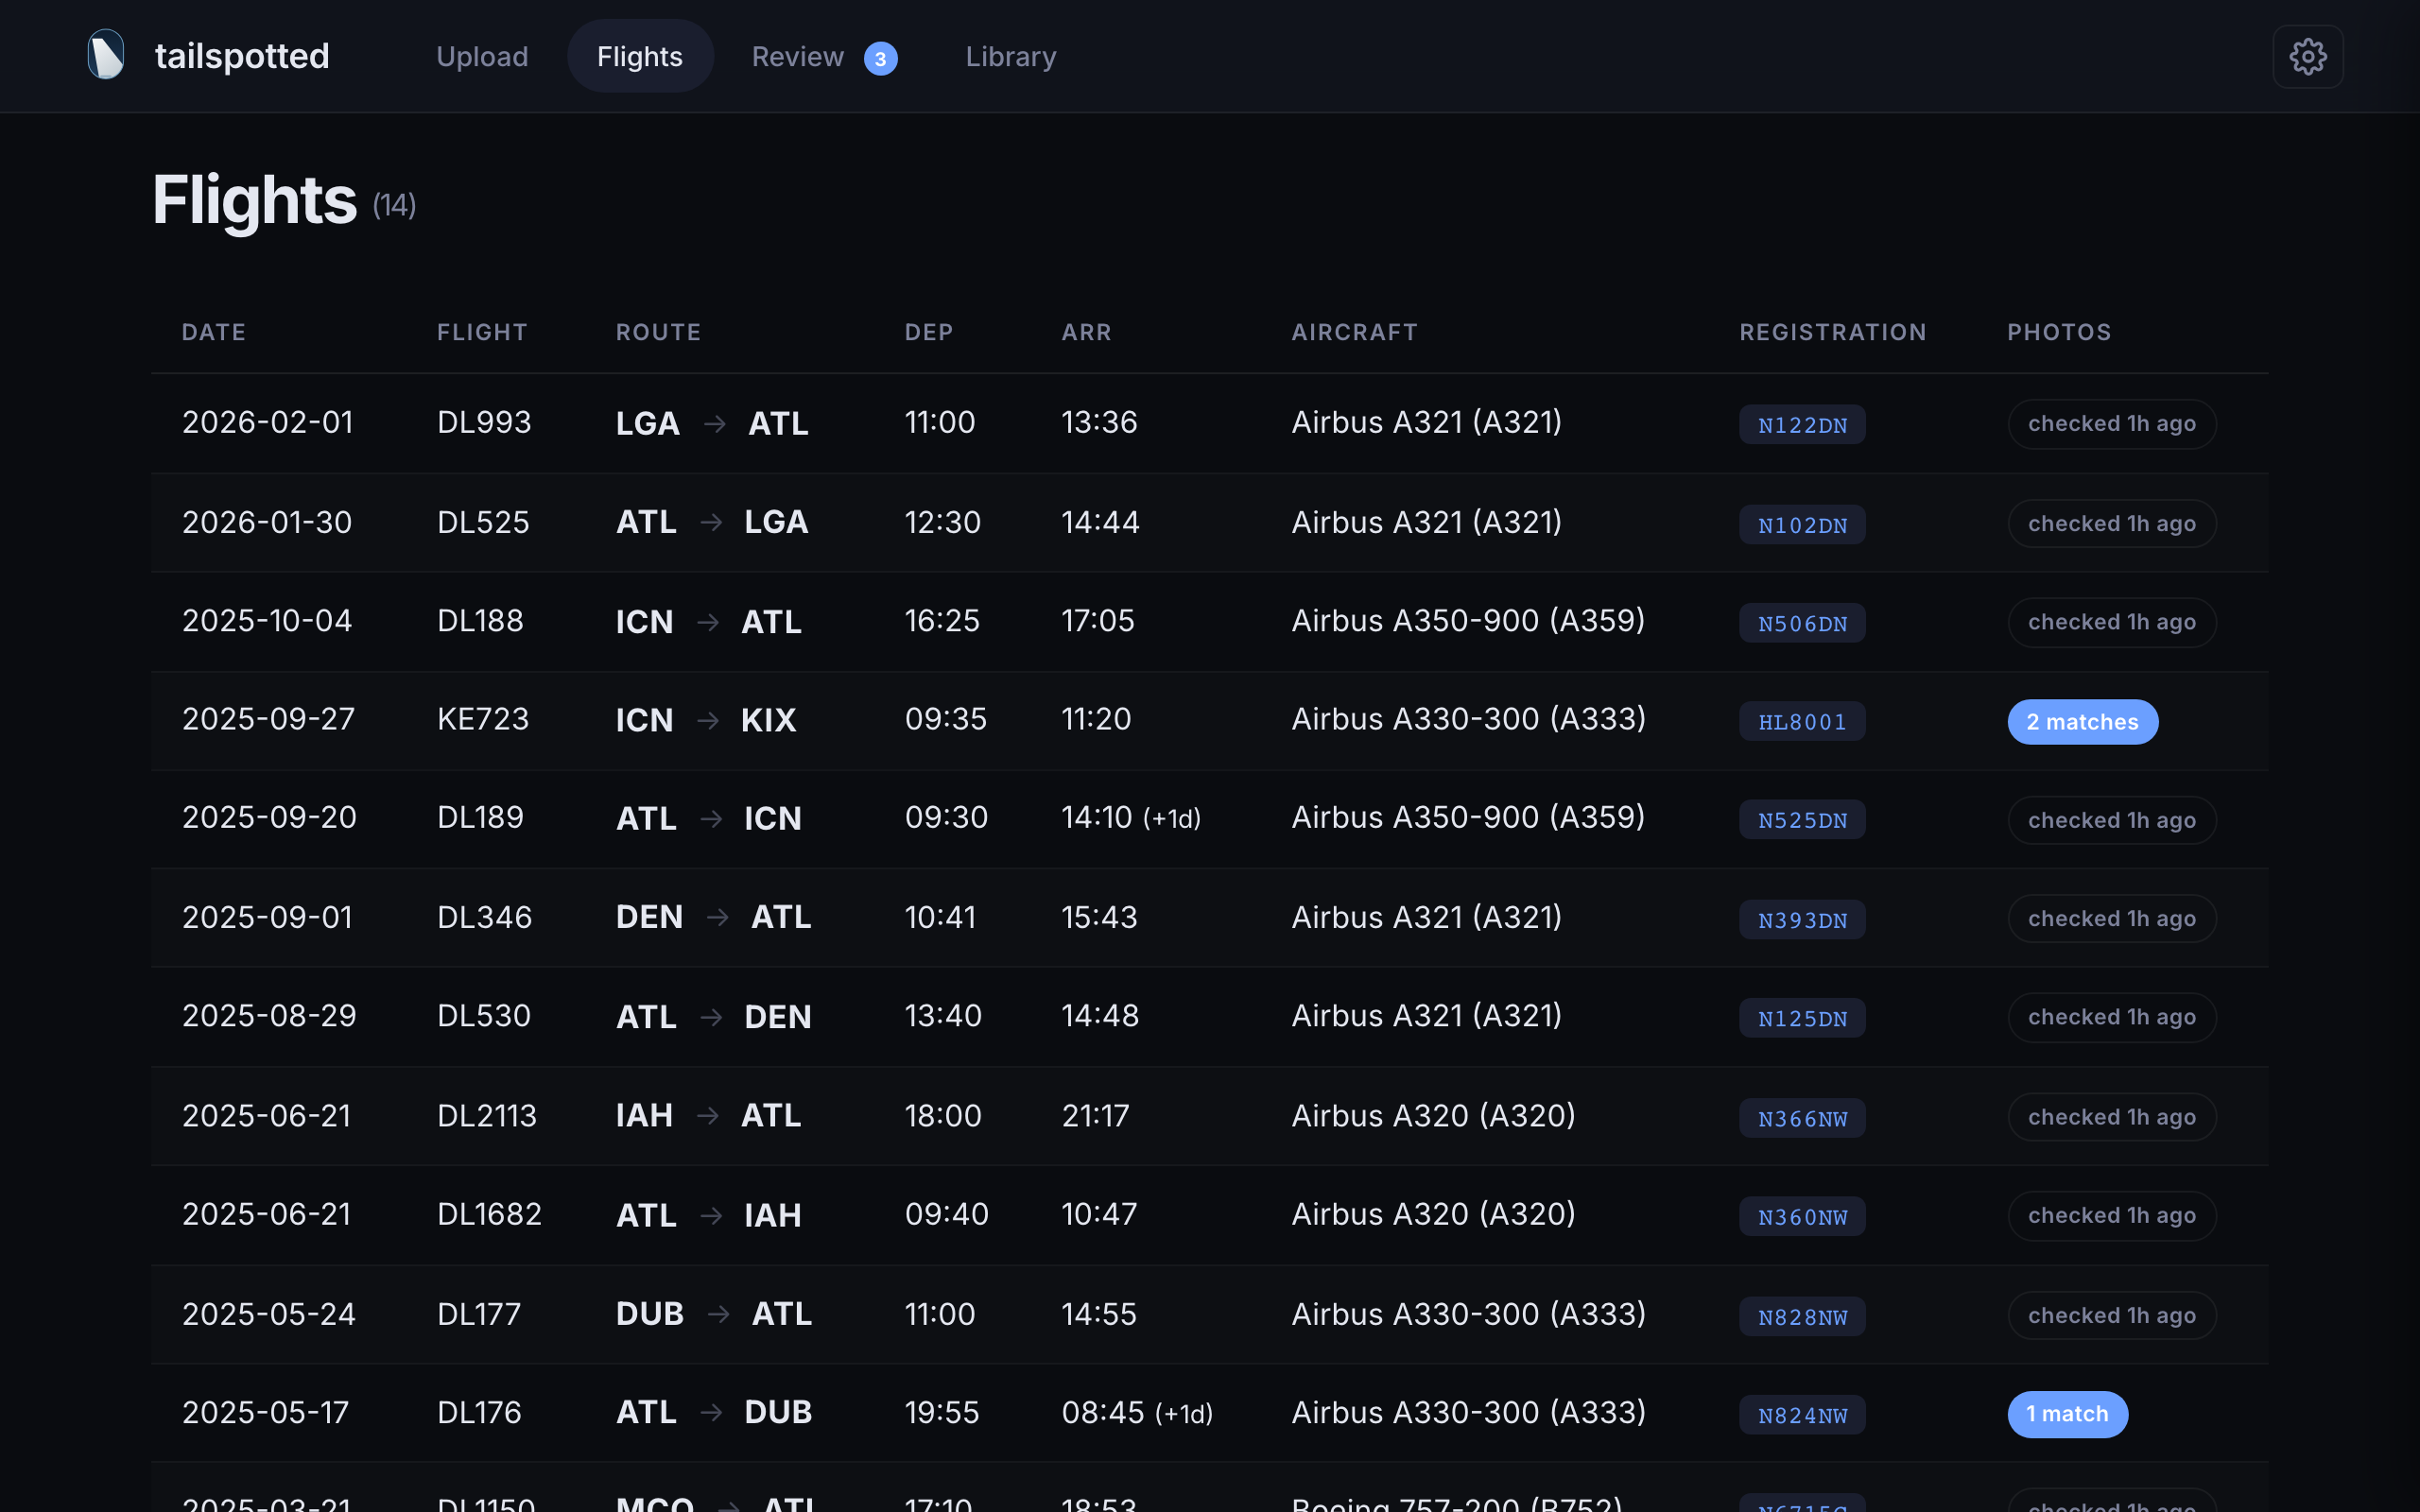Sort by the REGISTRATION column header
The width and height of the screenshot is (2420, 1512).
[x=1832, y=332]
